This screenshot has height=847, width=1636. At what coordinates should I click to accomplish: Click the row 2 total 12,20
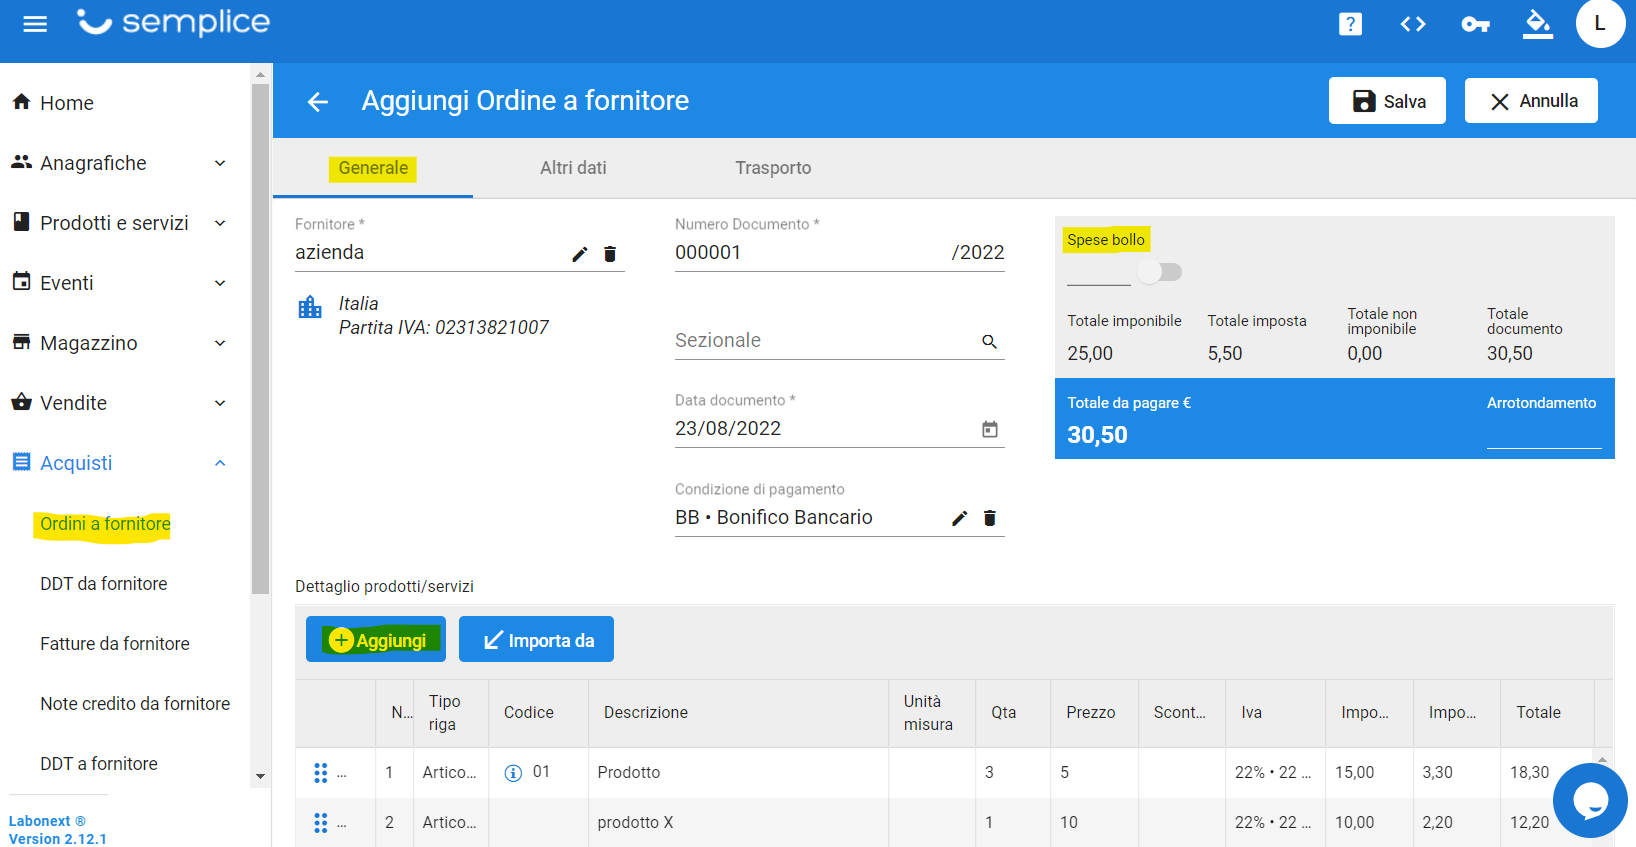click(1530, 823)
